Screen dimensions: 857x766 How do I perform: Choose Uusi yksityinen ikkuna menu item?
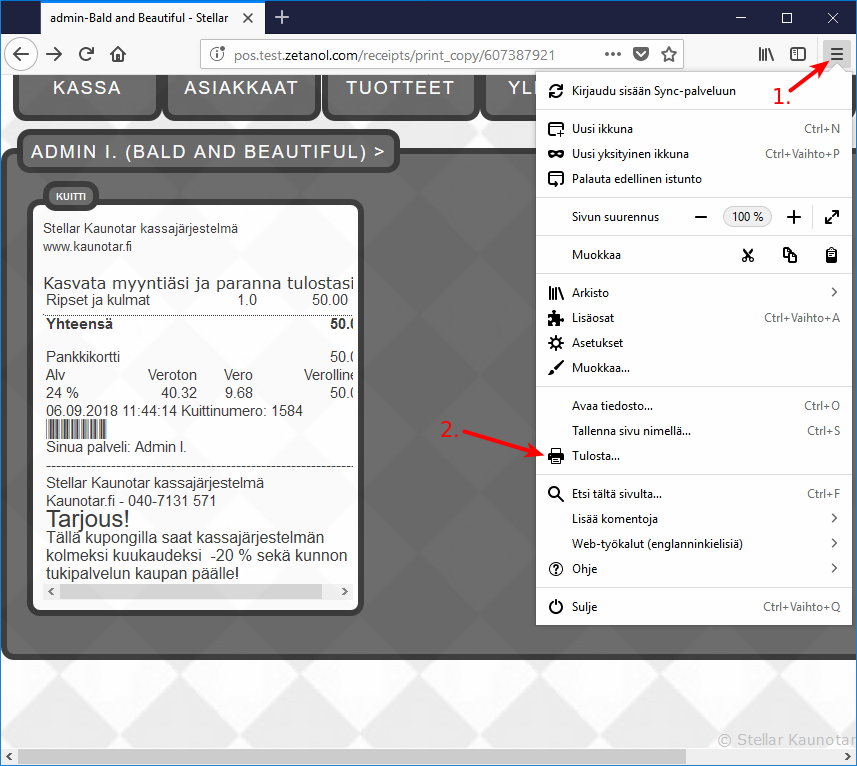click(630, 154)
